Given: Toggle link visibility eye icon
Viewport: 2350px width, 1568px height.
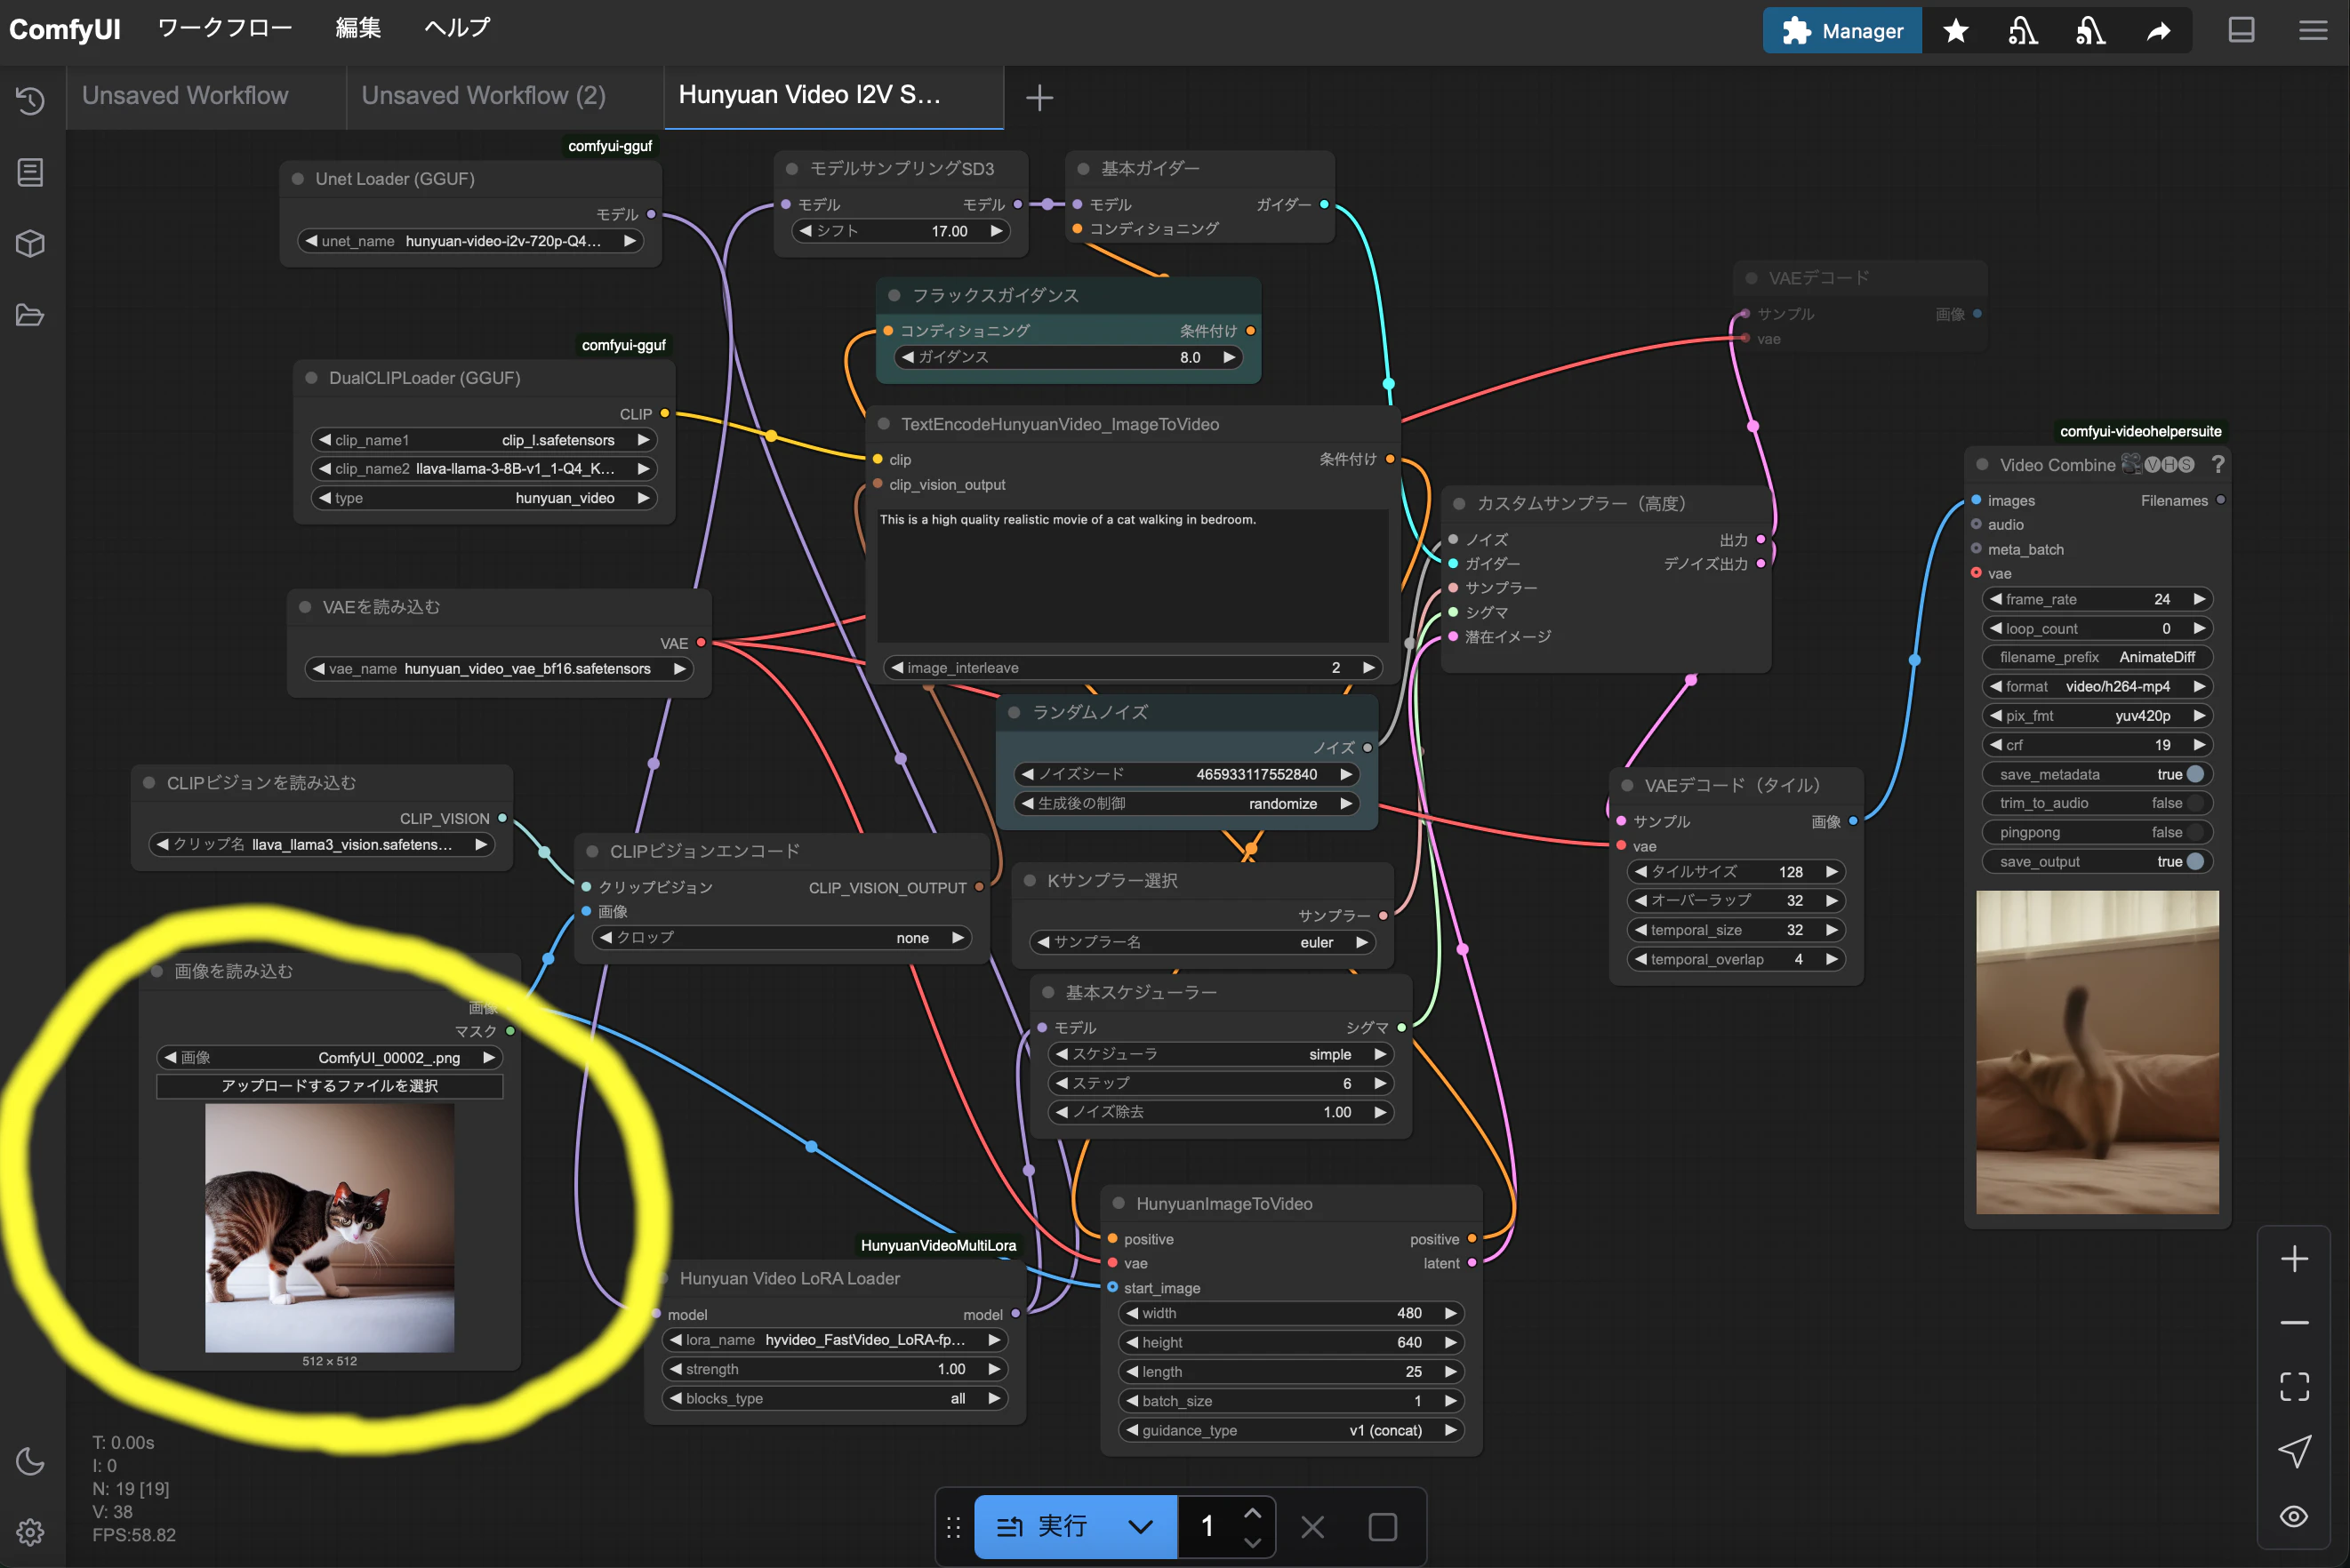Looking at the screenshot, I should [2294, 1516].
